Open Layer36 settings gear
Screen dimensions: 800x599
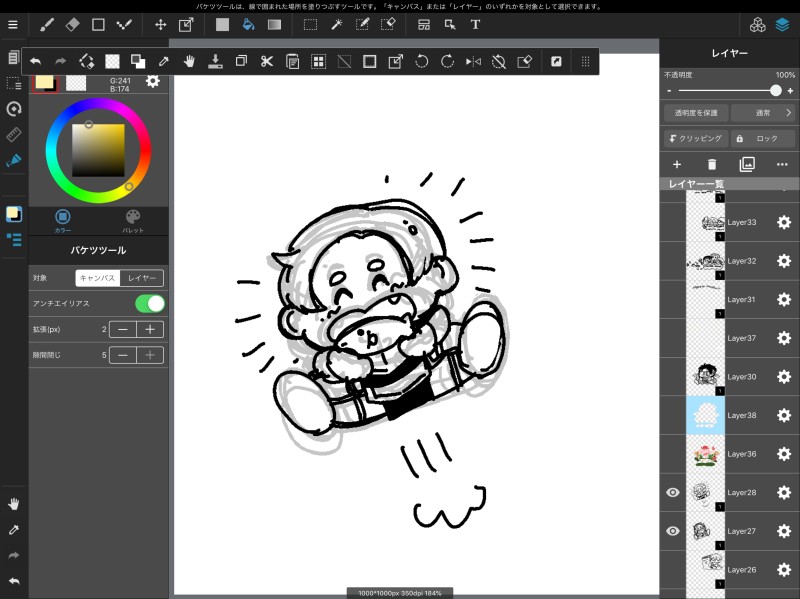[784, 454]
